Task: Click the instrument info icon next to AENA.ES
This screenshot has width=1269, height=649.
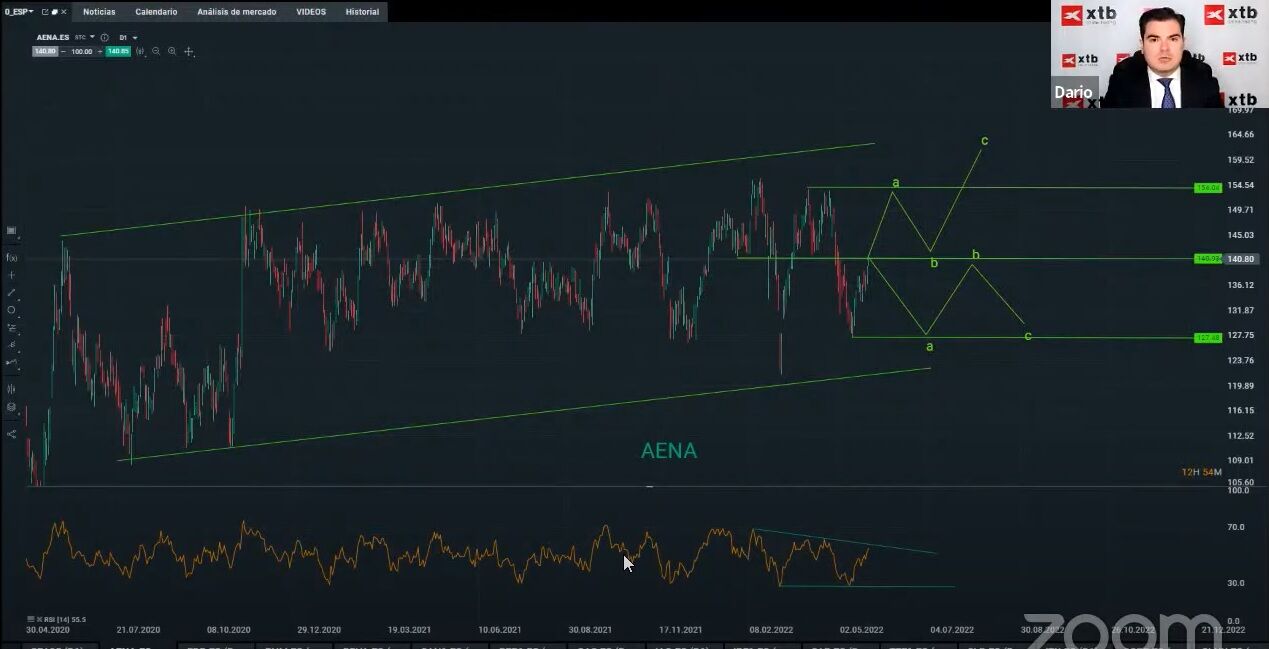Action: [105, 38]
